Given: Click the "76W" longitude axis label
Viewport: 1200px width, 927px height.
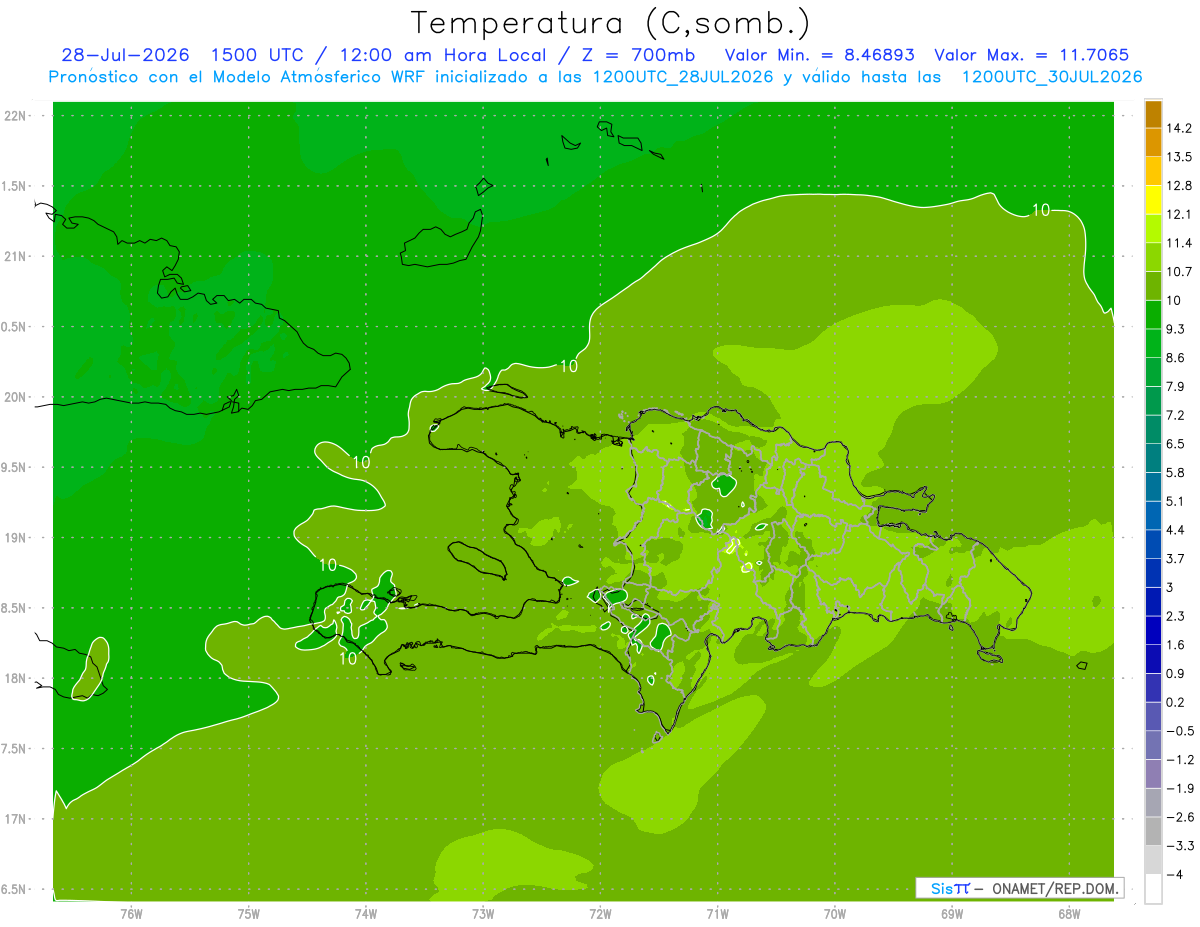Looking at the screenshot, I should pyautogui.click(x=131, y=913).
